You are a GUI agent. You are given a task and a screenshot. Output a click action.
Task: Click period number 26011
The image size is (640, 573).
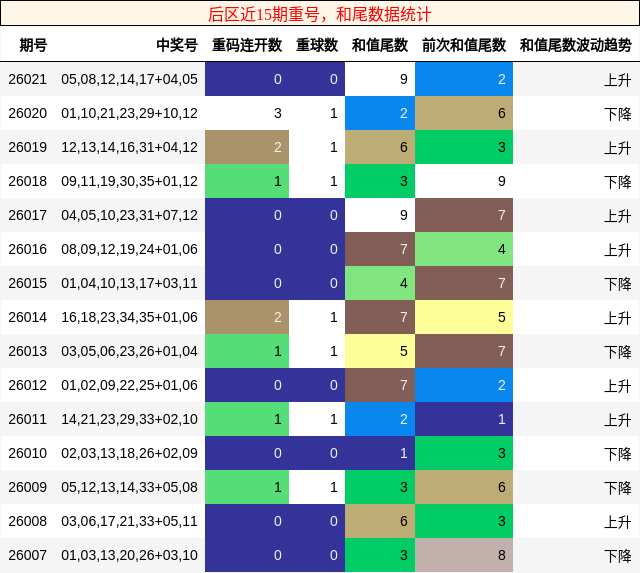28,419
